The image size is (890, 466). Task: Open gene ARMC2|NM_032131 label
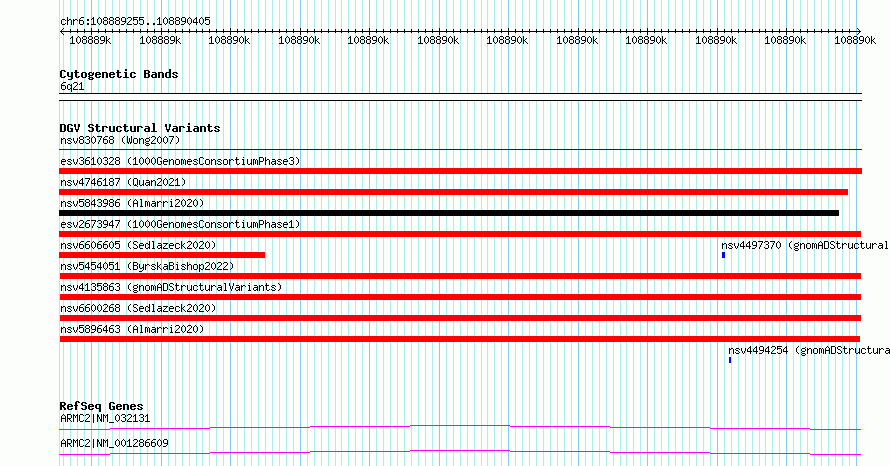click(x=105, y=418)
